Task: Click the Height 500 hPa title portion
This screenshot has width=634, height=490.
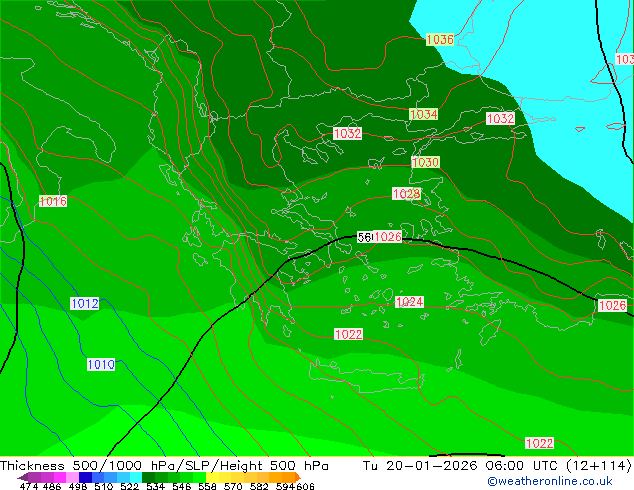Action: coord(274,465)
